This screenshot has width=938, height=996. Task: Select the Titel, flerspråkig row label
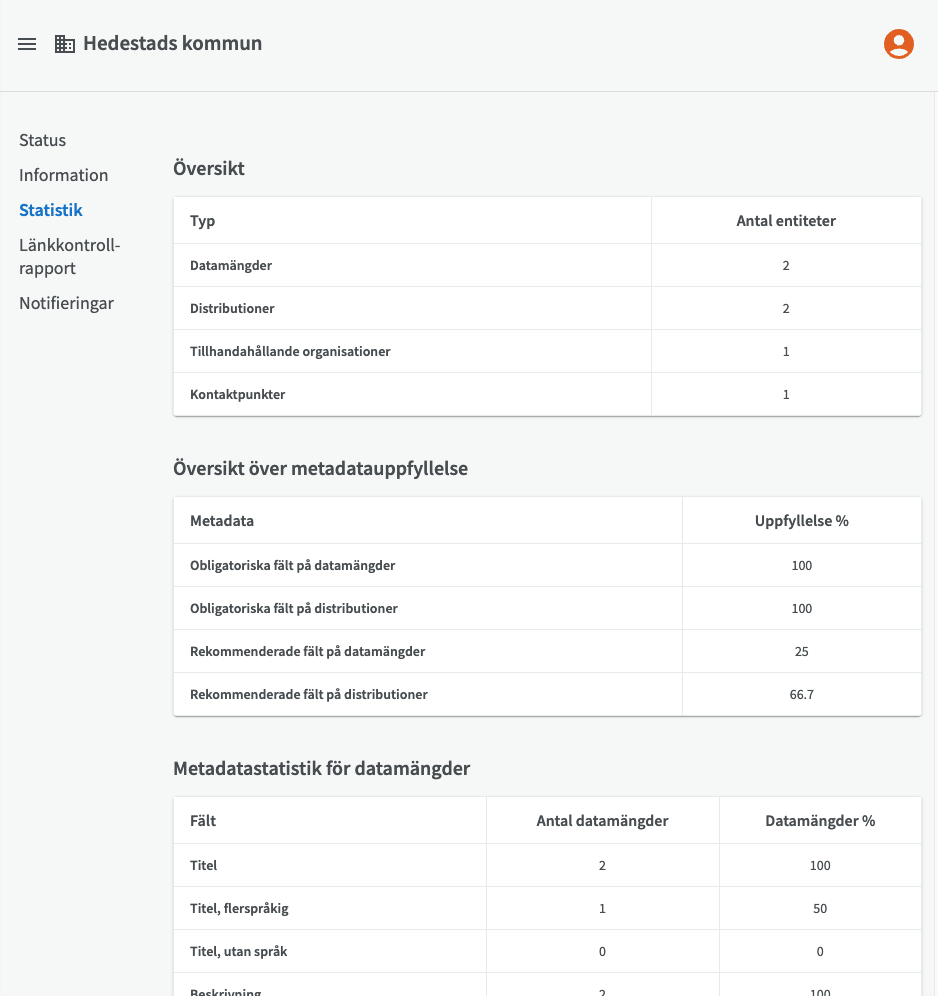tap(239, 909)
